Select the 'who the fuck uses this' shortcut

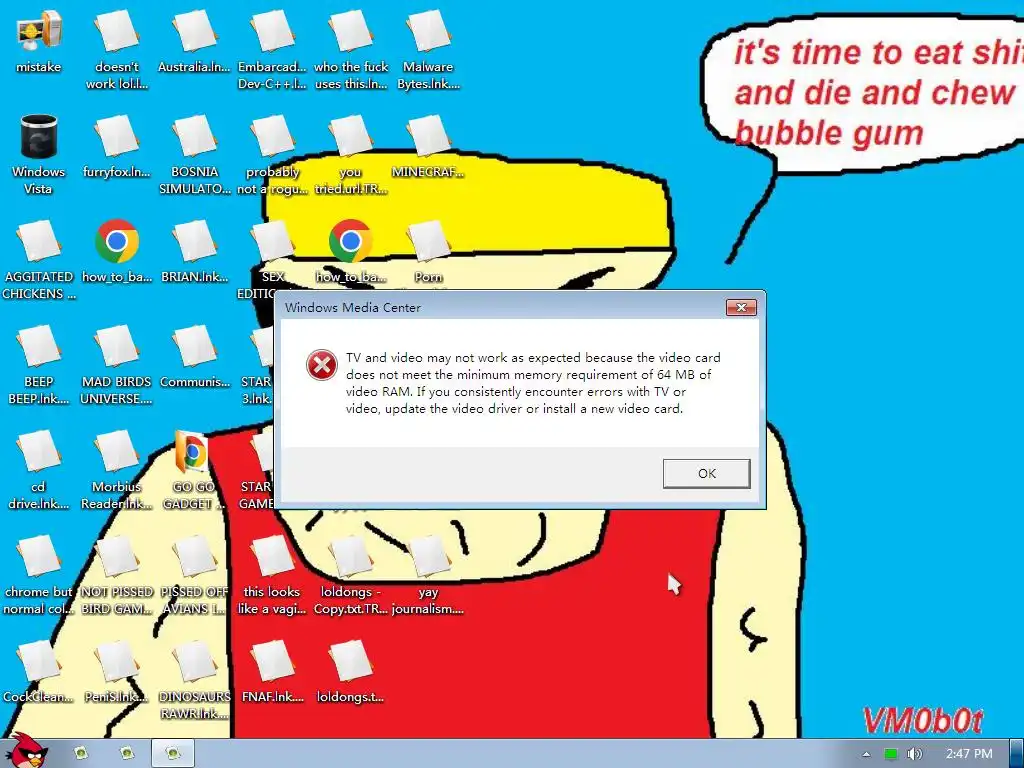click(x=351, y=50)
